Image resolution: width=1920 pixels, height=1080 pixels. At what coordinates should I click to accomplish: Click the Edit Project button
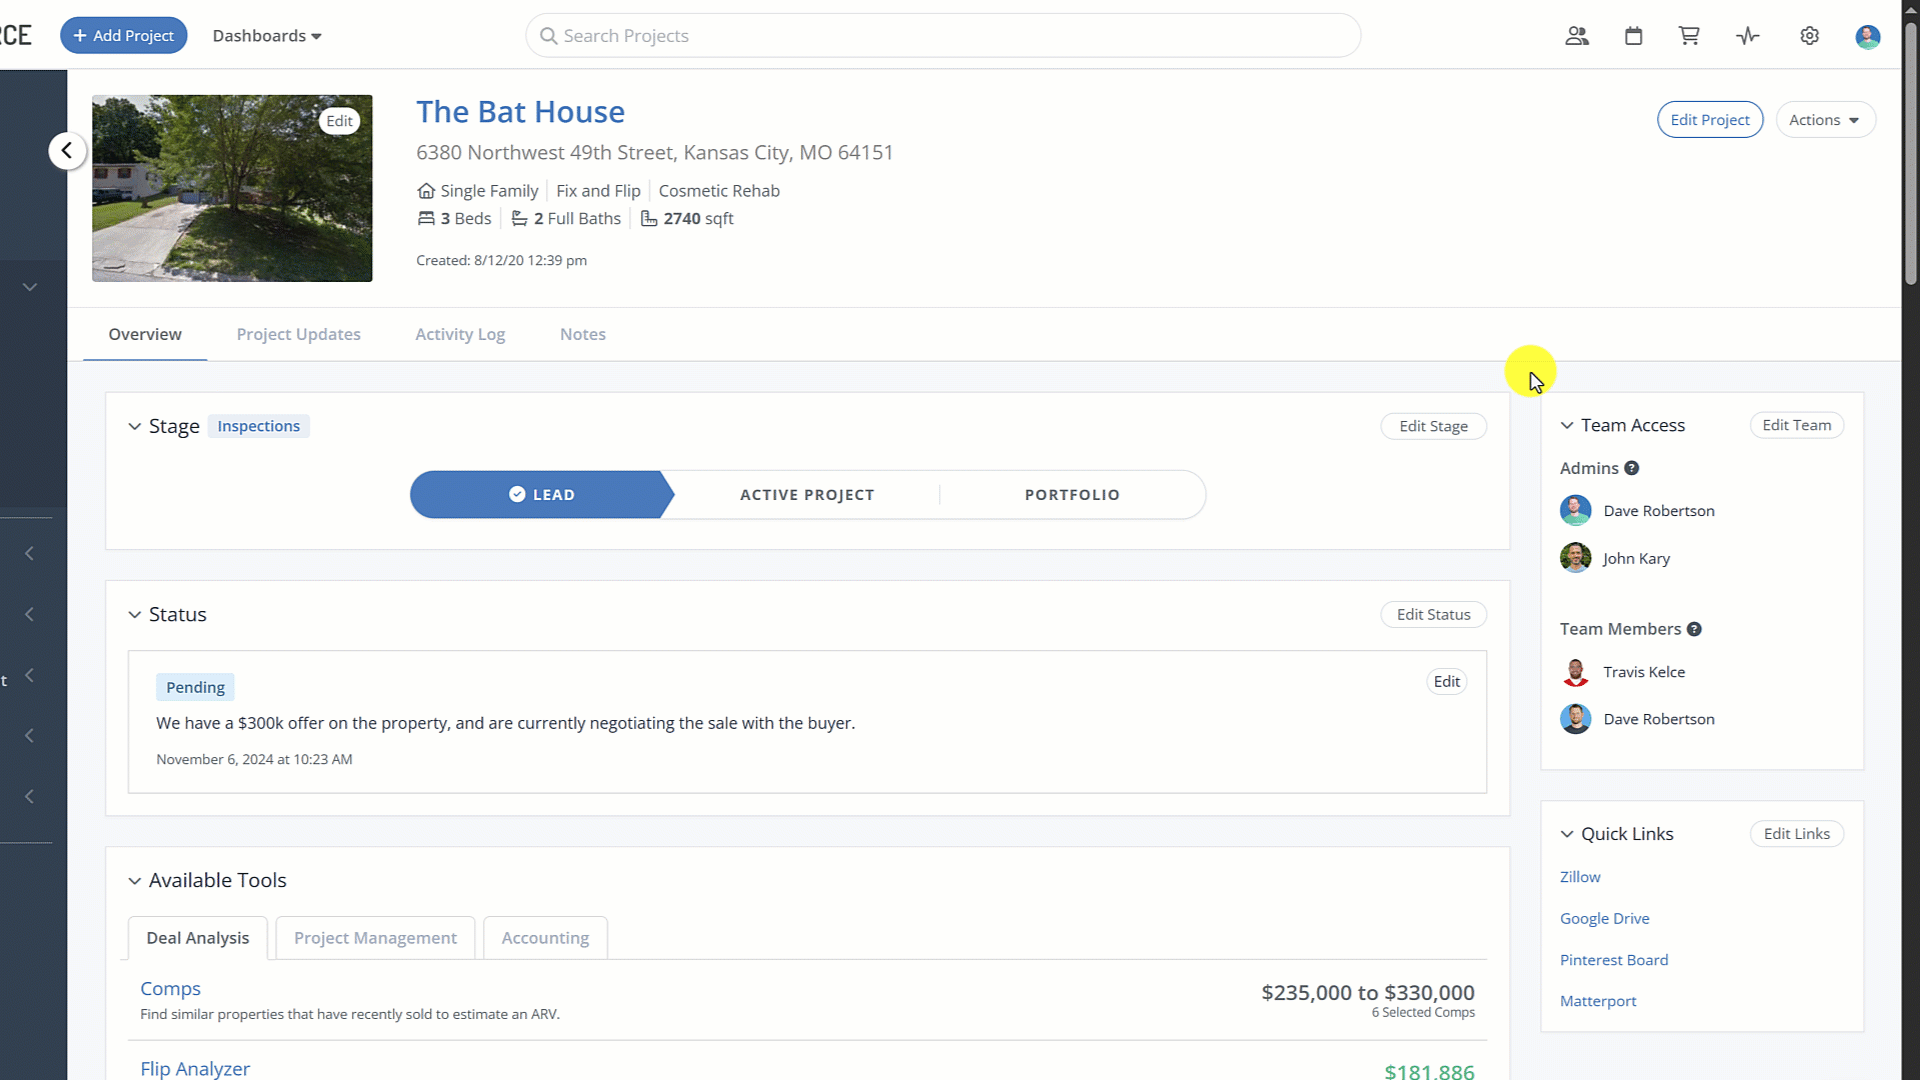click(1710, 120)
